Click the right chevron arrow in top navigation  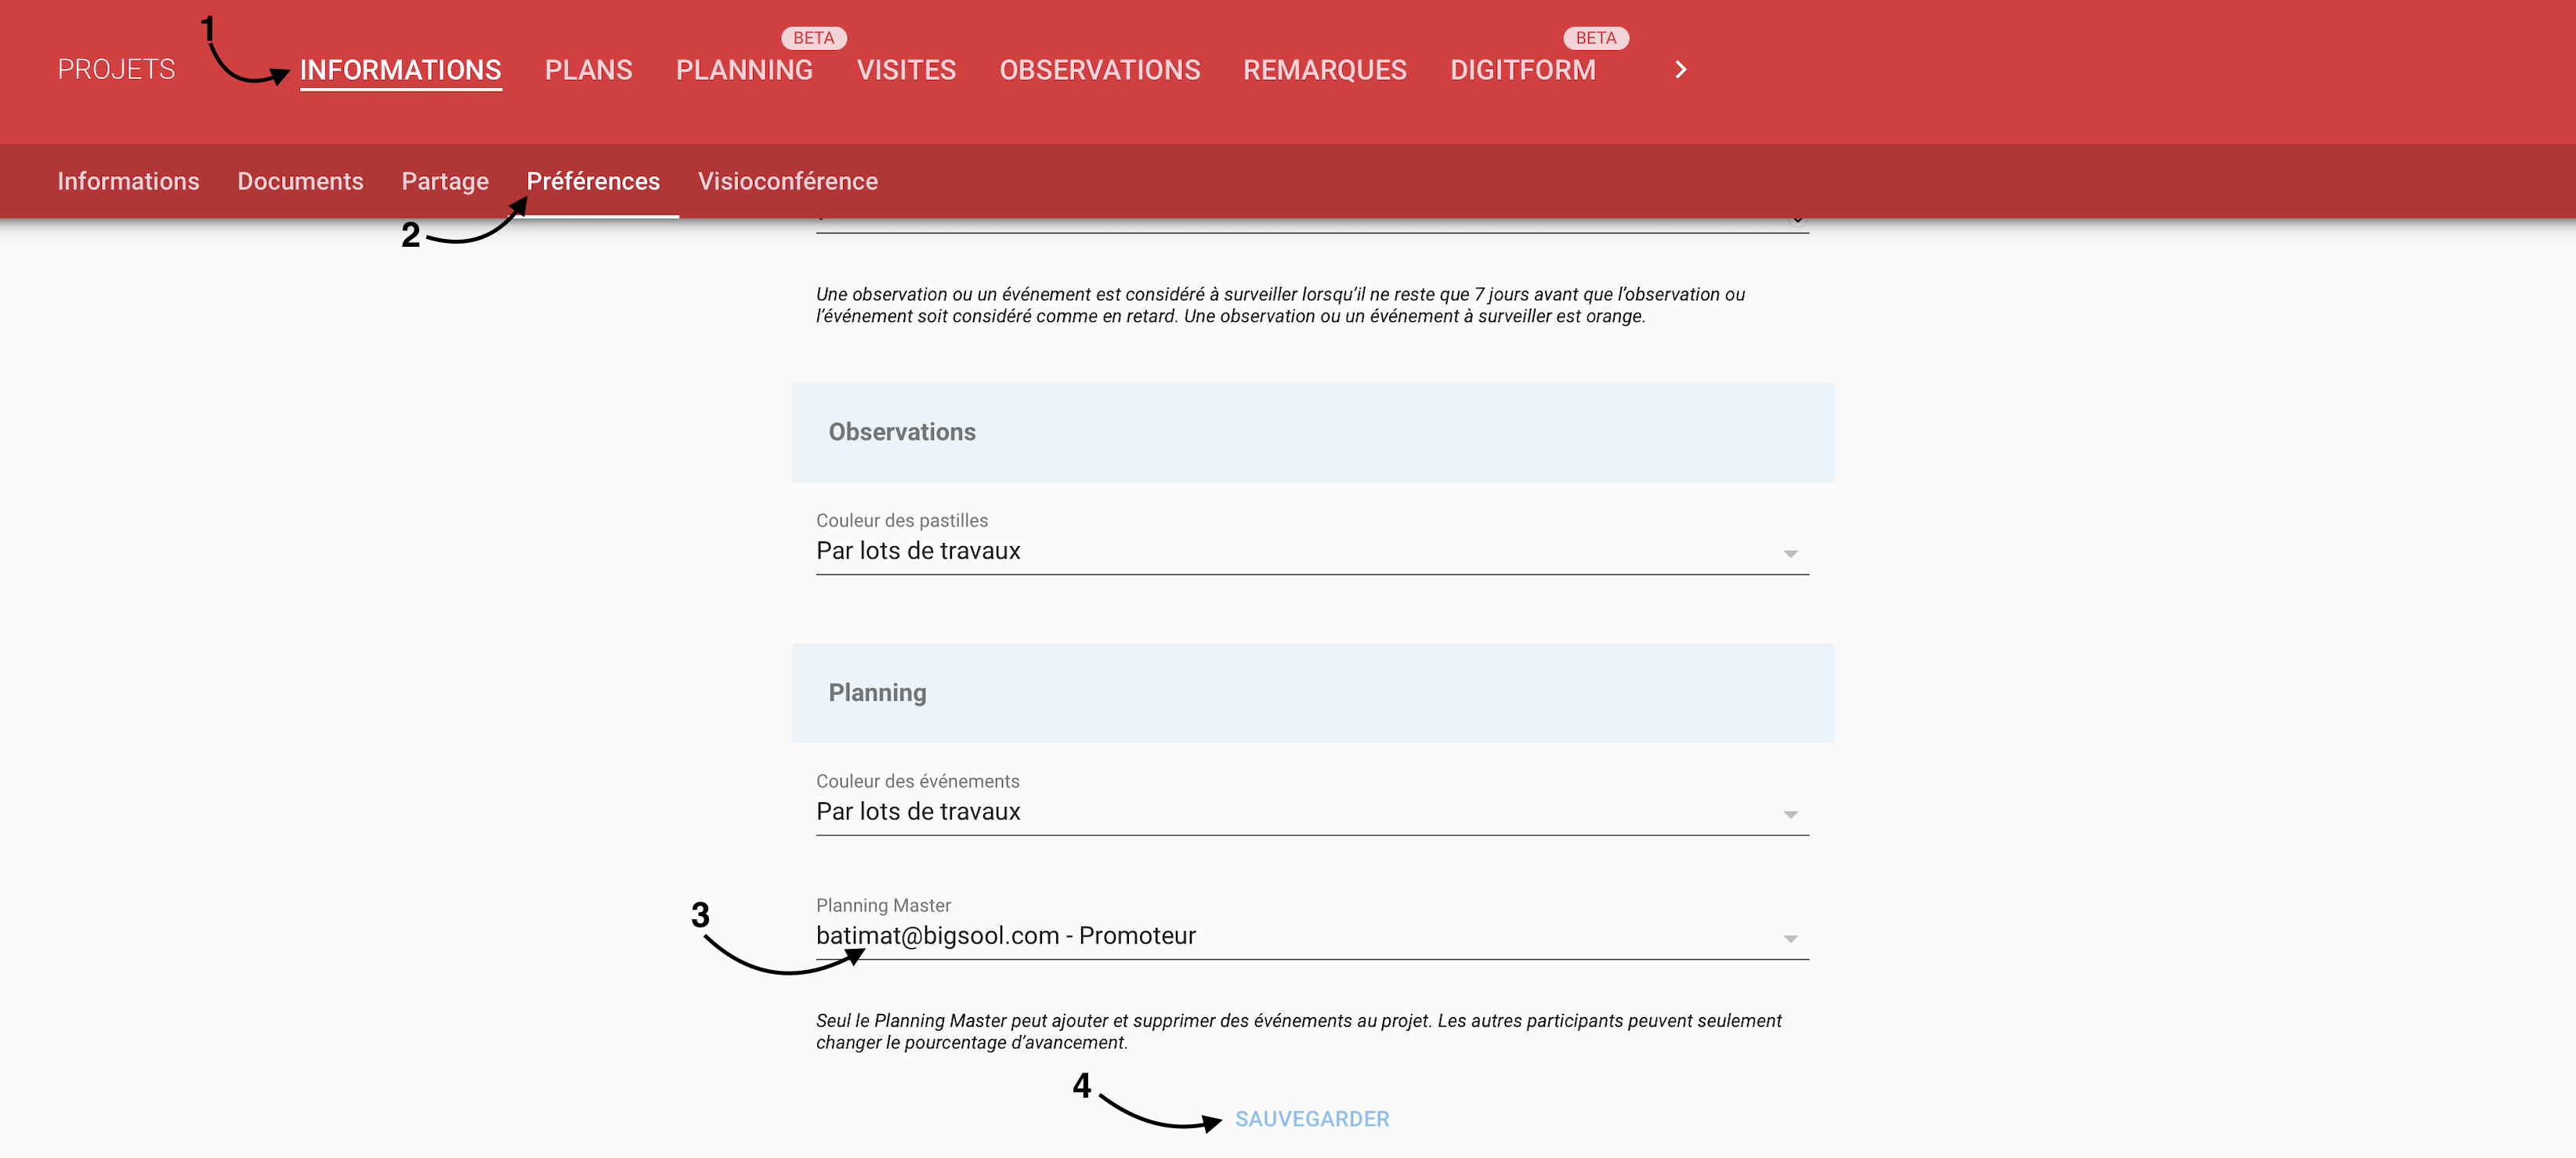(1680, 70)
